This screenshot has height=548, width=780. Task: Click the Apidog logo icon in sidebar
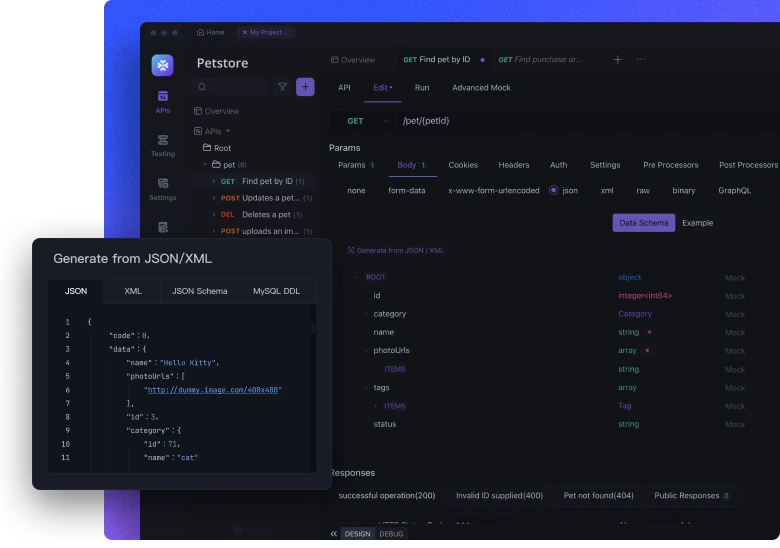(x=162, y=65)
